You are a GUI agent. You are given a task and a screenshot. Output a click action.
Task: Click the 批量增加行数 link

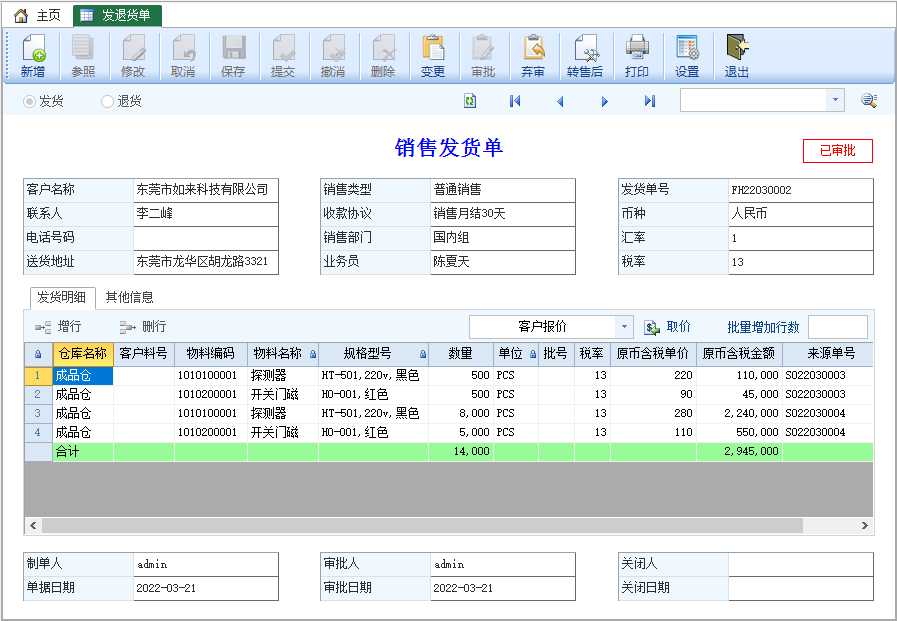[763, 327]
